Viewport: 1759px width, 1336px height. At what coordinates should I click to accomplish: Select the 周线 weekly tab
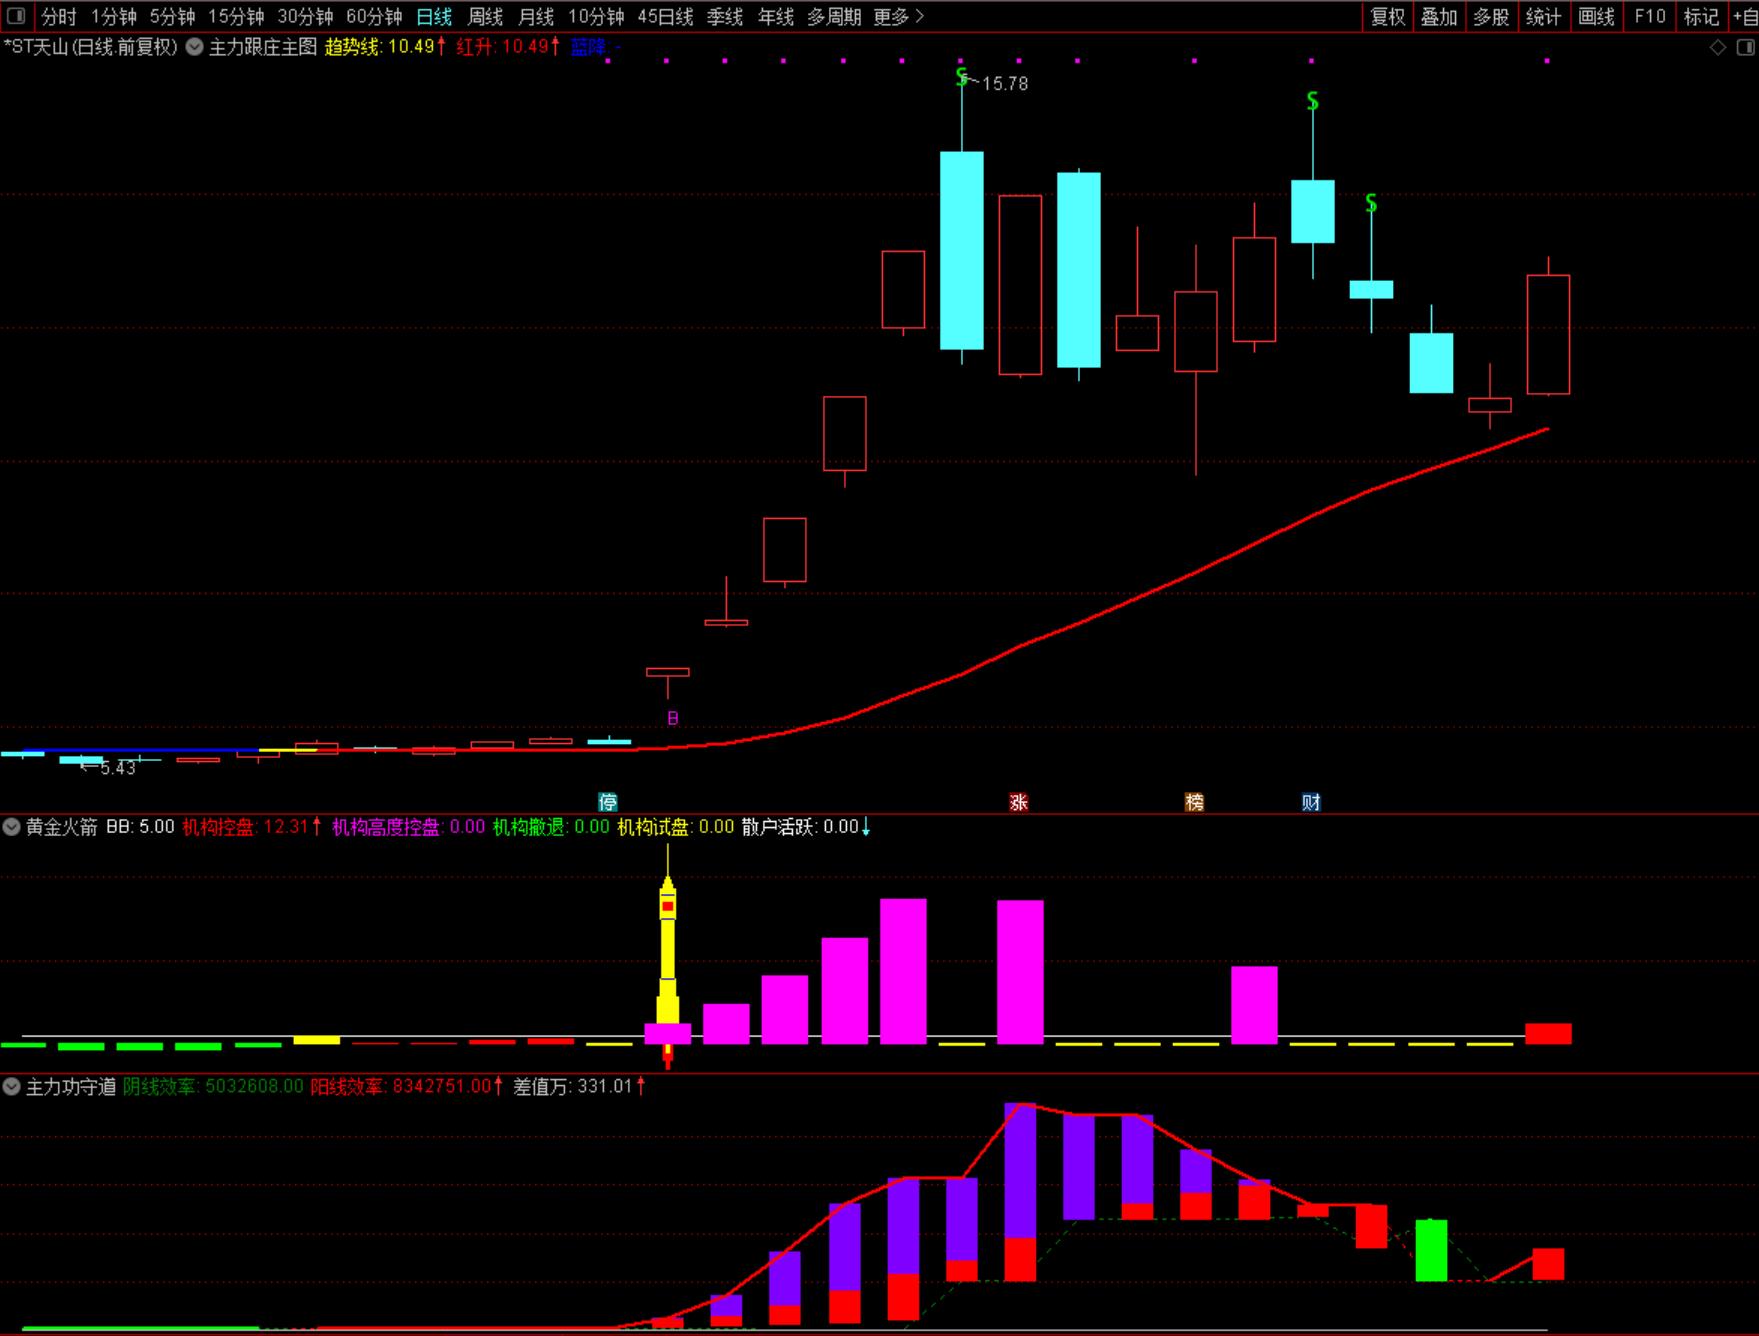point(485,17)
